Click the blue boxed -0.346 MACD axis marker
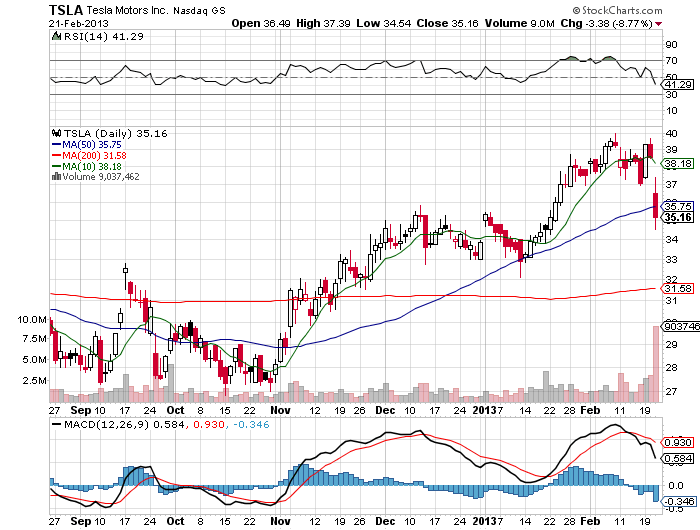 point(679,501)
